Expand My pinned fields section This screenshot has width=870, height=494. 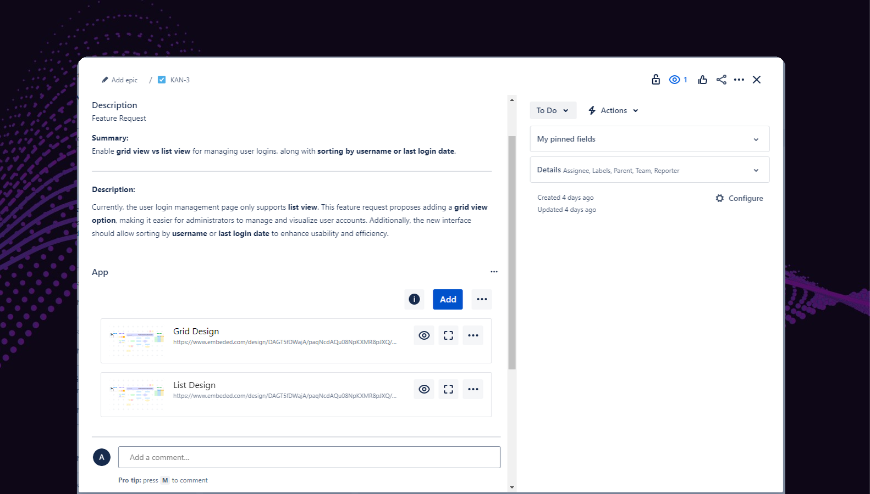click(649, 139)
